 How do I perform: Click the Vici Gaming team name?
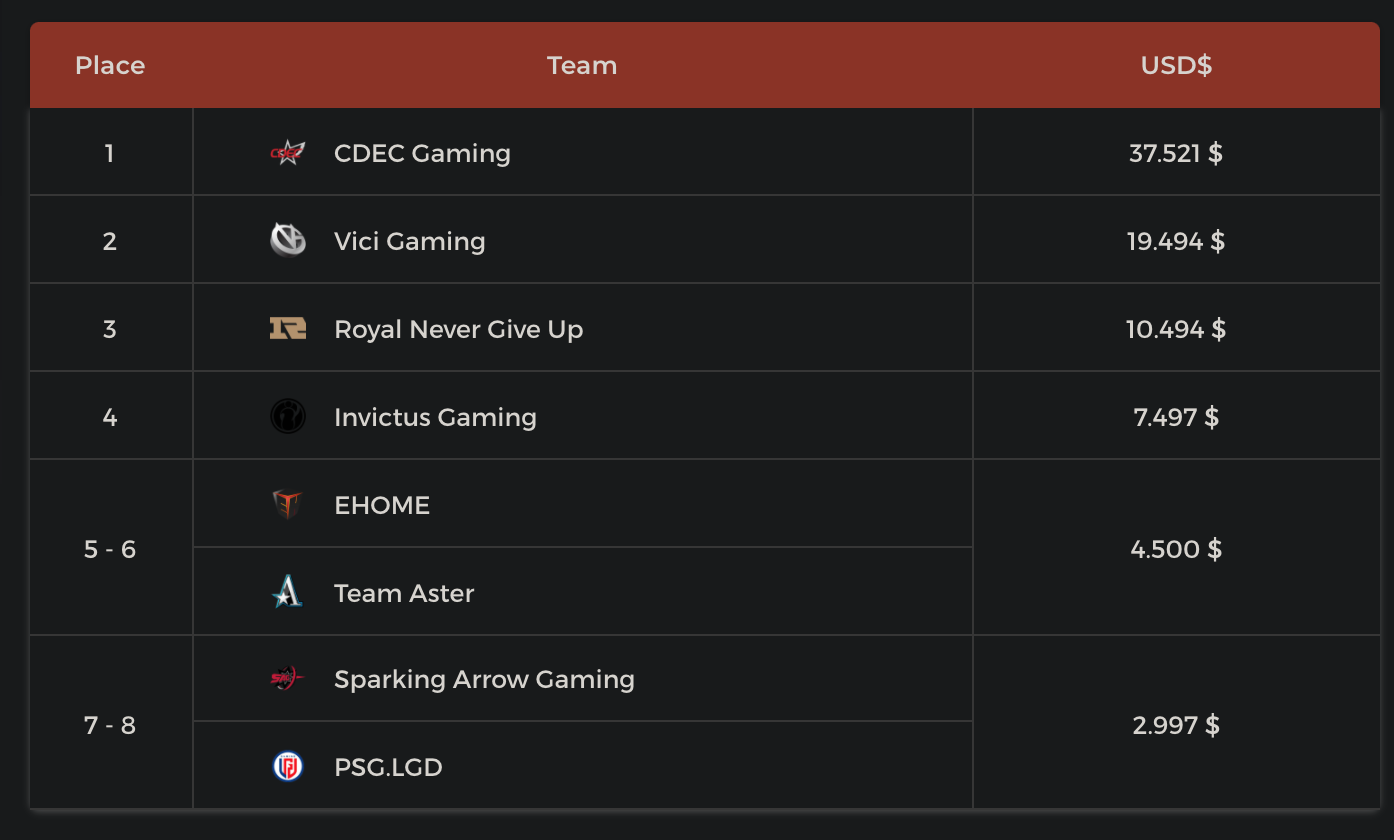tap(409, 241)
